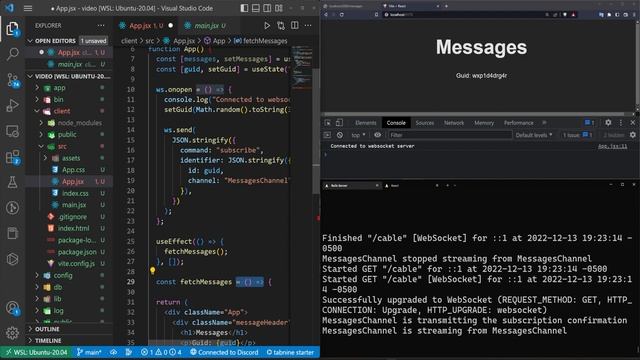Open the VS Code hamburger menu
The image size is (640, 360).
coord(28,8)
